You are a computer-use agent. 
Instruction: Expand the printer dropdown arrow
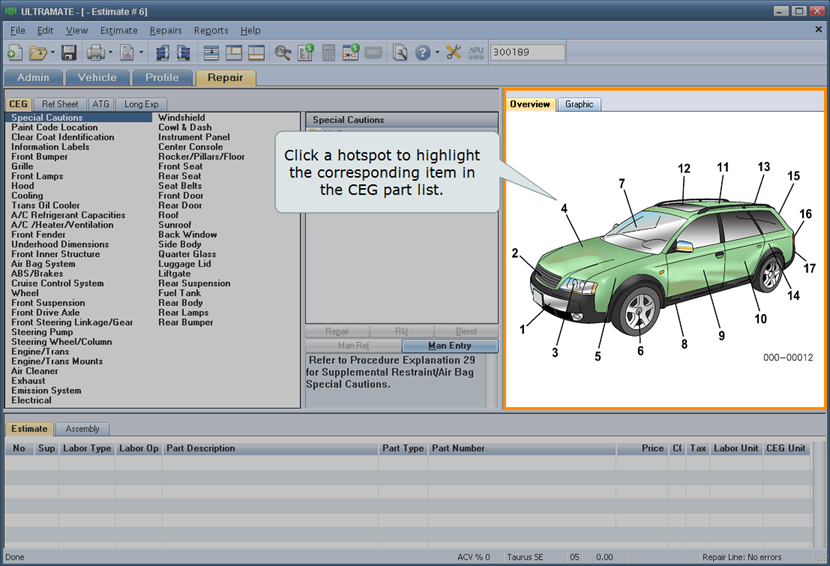click(110, 53)
